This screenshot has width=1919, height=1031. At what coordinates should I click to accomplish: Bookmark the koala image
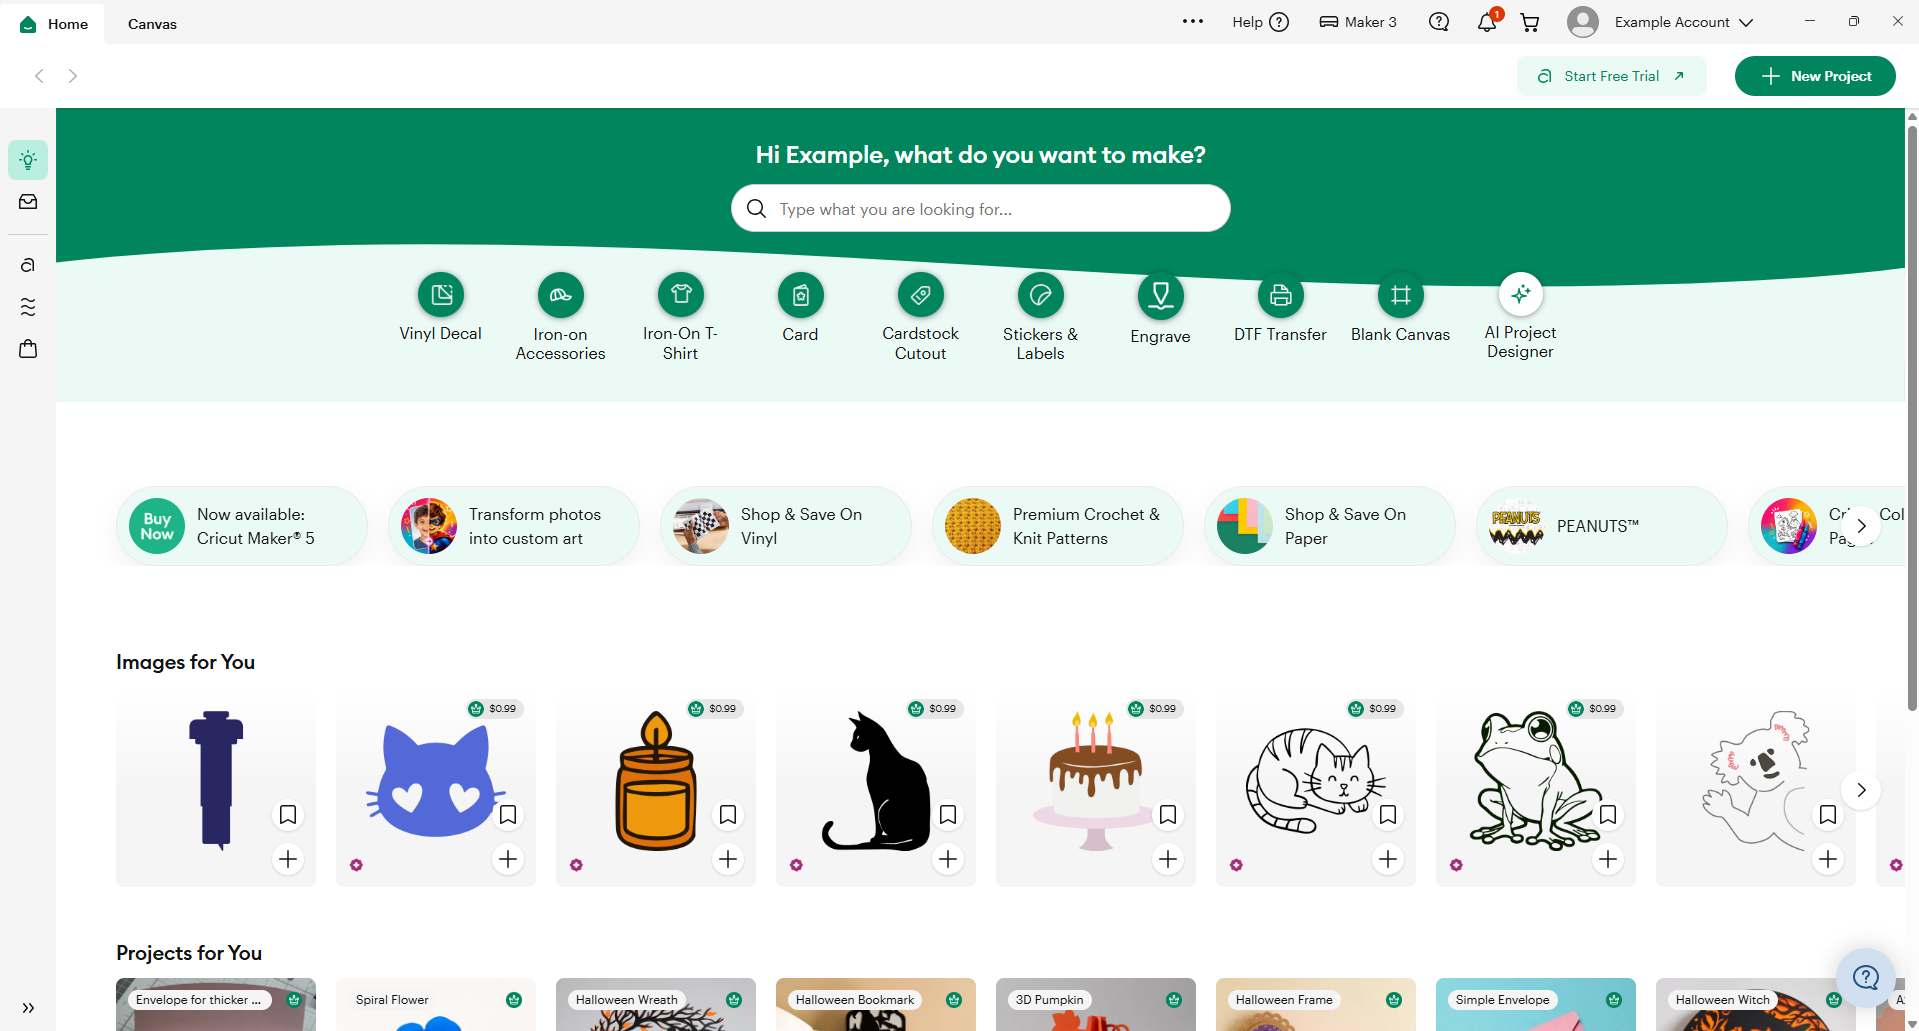(x=1828, y=815)
